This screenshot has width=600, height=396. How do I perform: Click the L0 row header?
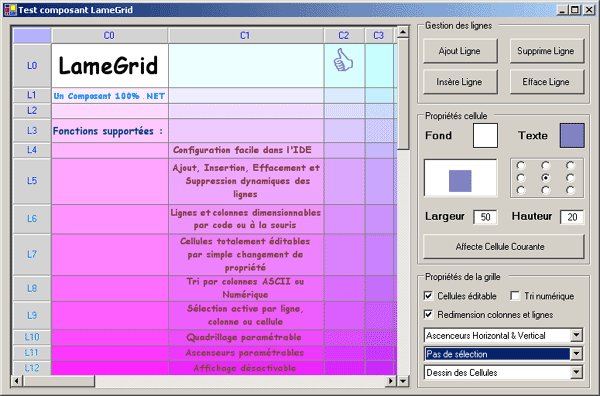pos(32,66)
